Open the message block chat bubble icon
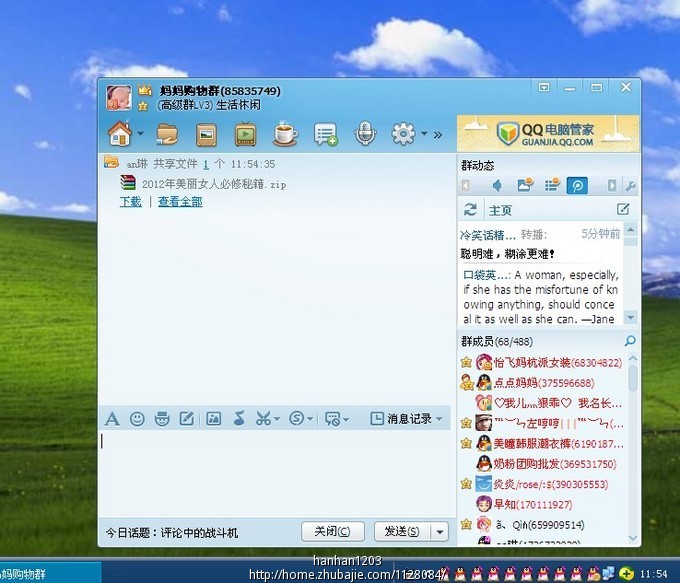This screenshot has height=583, width=680. click(x=333, y=419)
